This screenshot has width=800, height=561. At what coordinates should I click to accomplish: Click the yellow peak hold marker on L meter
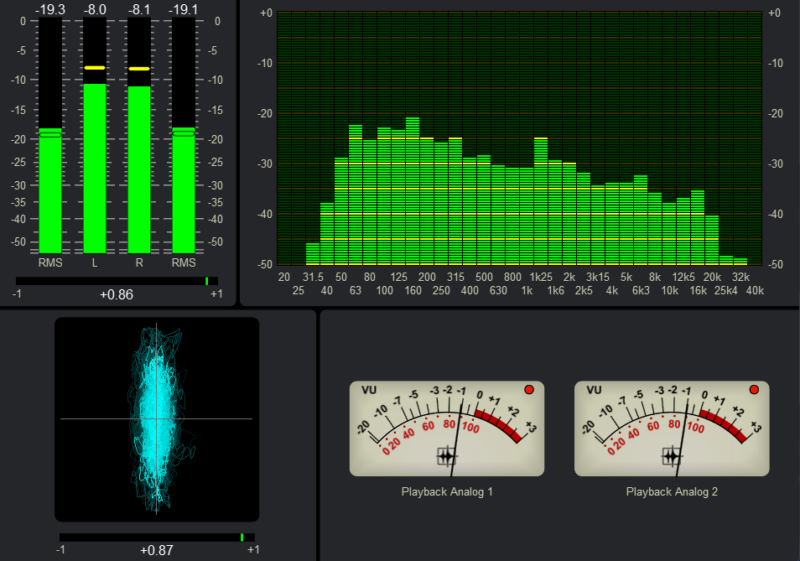click(95, 67)
